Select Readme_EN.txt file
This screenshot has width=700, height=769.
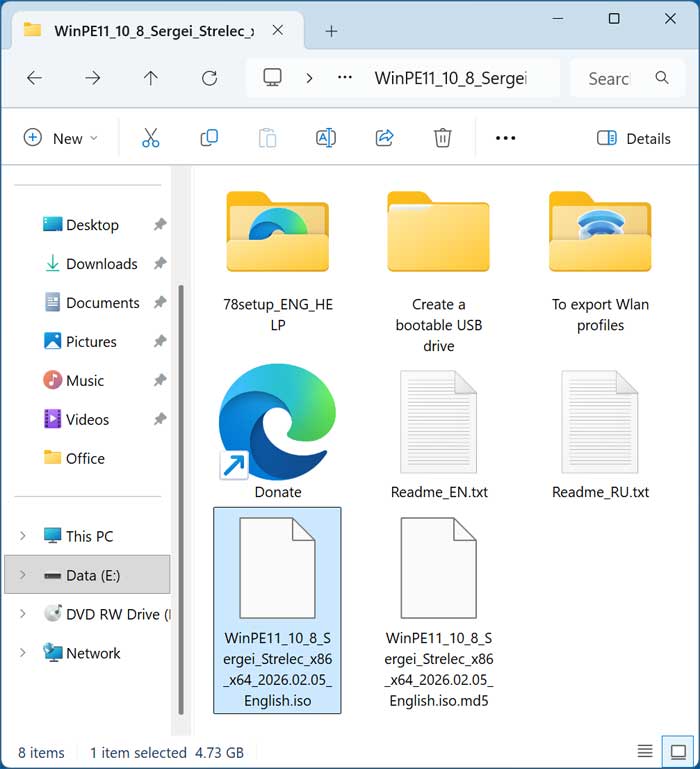pos(439,435)
